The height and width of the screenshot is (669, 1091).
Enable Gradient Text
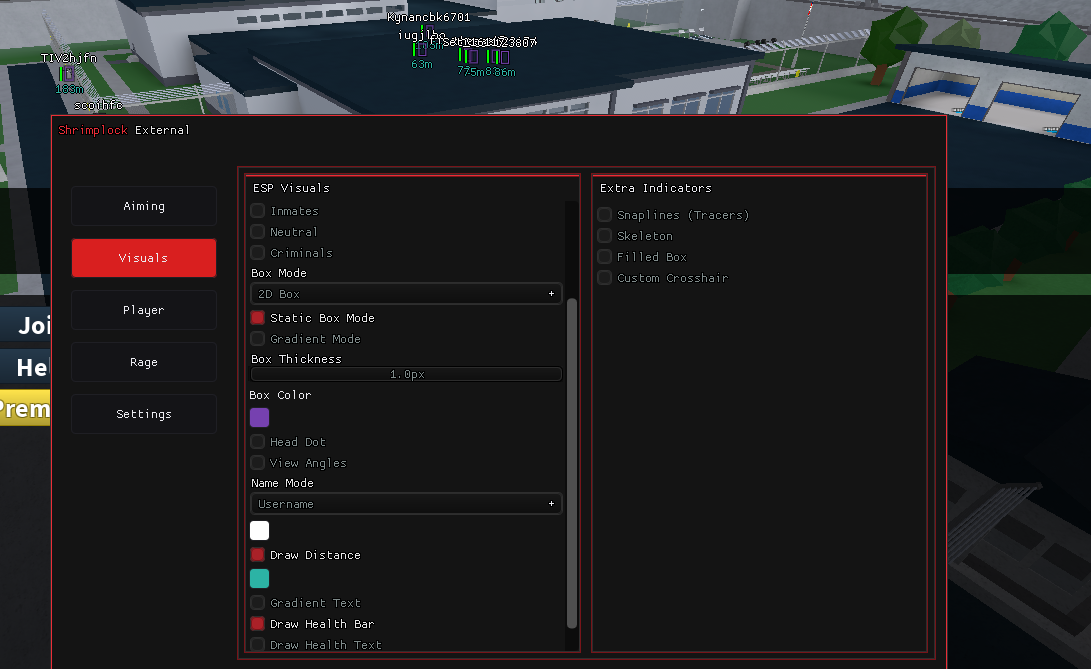(x=257, y=602)
